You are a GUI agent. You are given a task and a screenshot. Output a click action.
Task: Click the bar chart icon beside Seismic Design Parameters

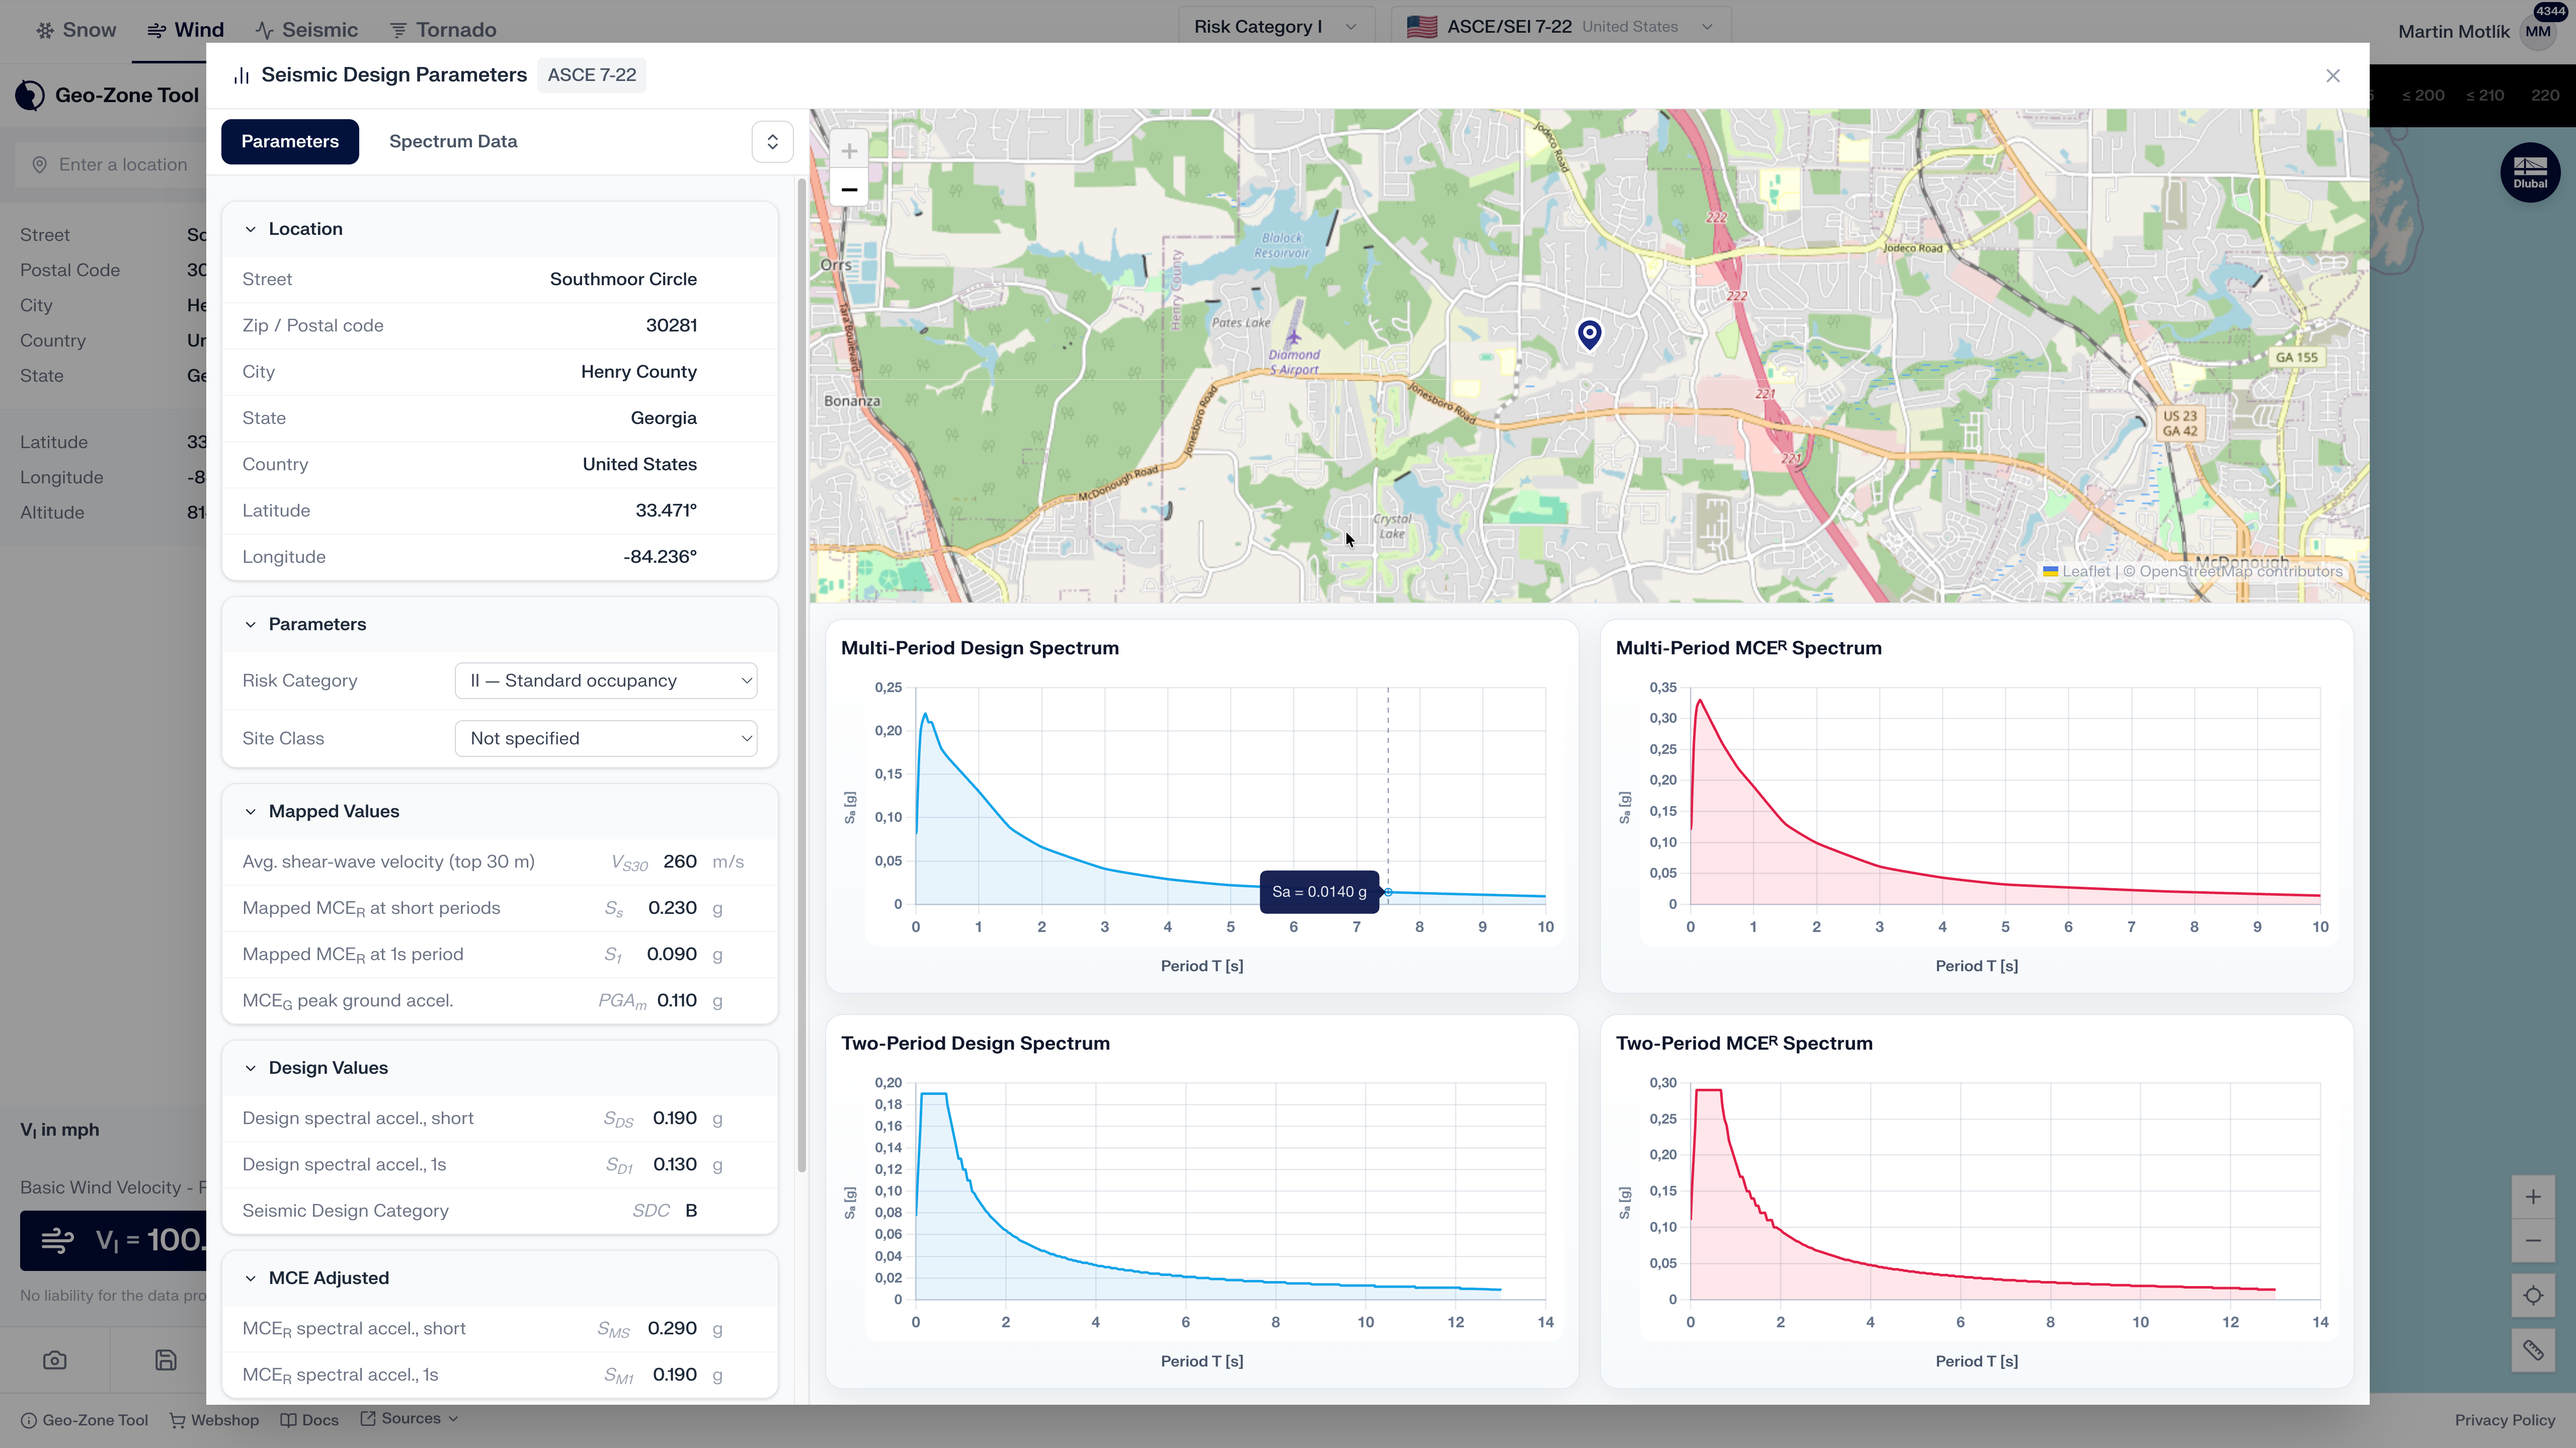[241, 76]
